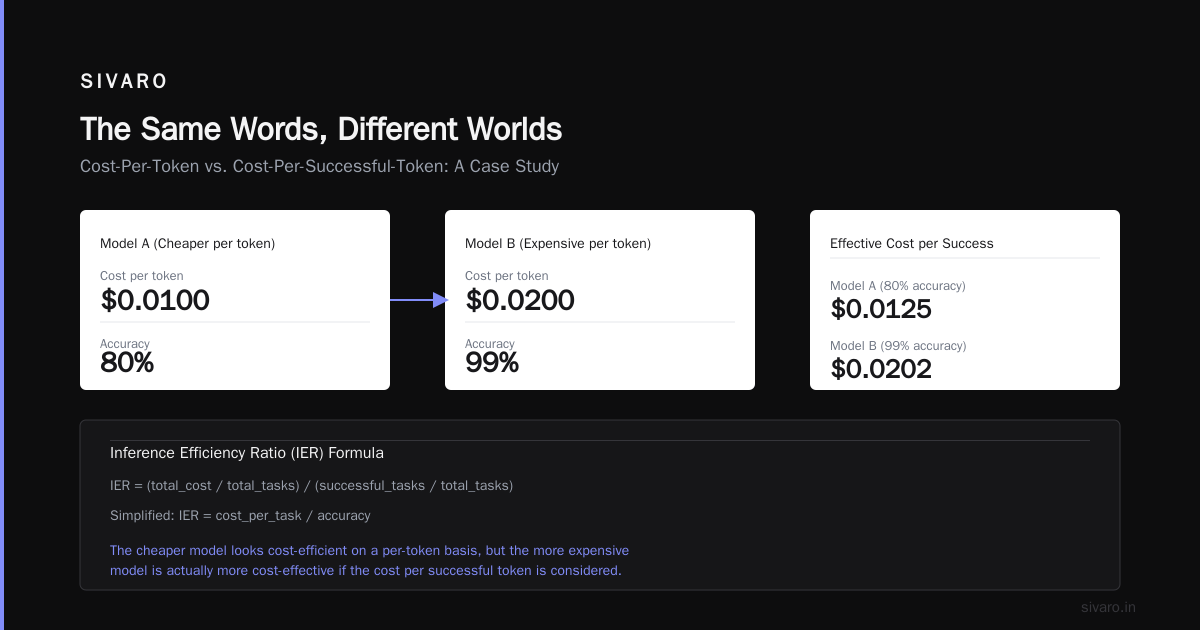
Task: Click Model A cost value $0.0100
Action: click(155, 300)
